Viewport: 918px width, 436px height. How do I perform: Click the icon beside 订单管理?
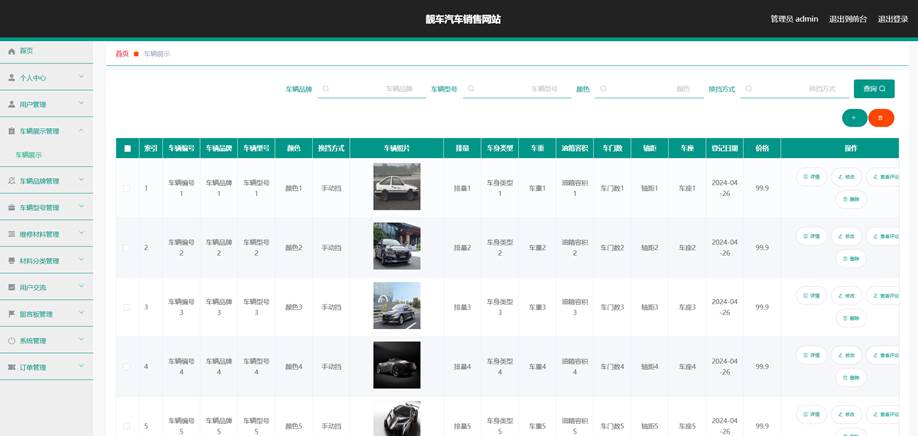11,367
